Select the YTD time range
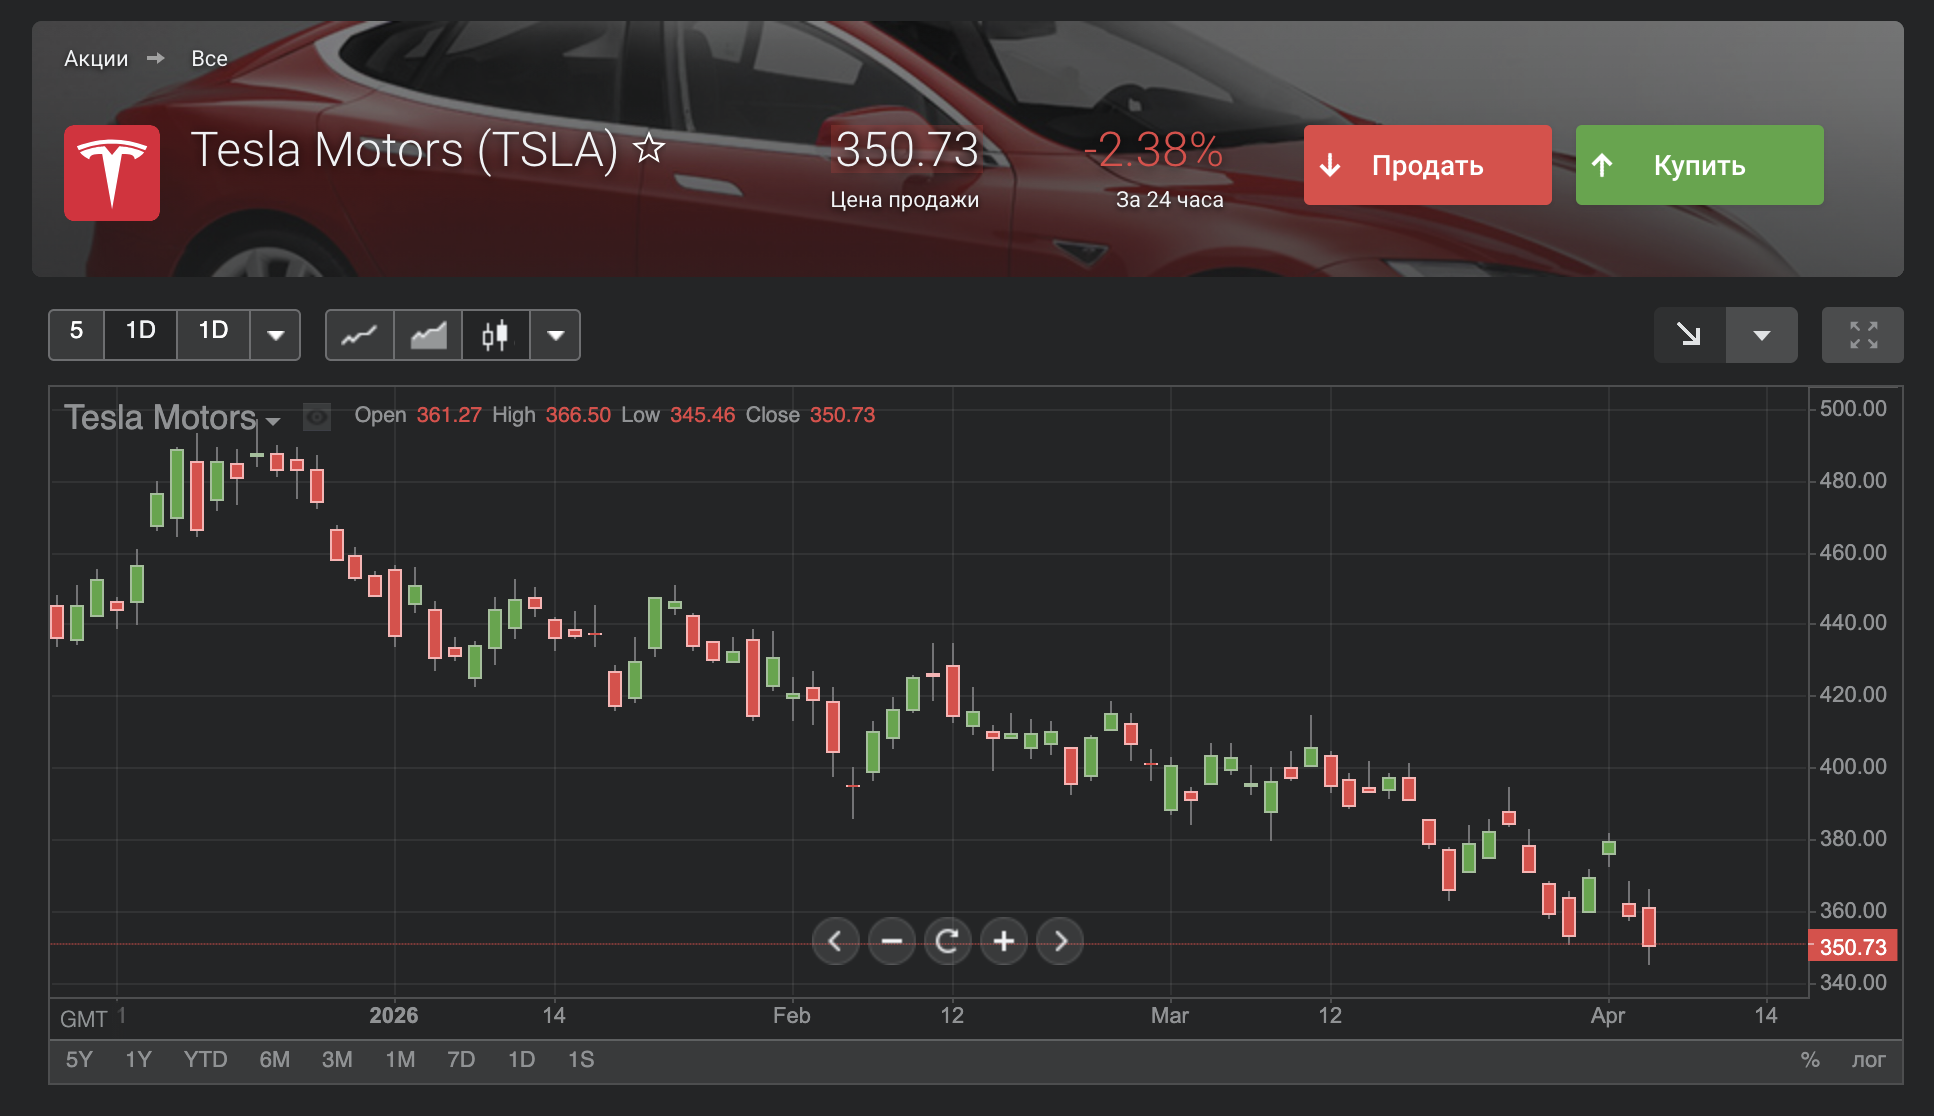This screenshot has width=1934, height=1116. tap(205, 1060)
